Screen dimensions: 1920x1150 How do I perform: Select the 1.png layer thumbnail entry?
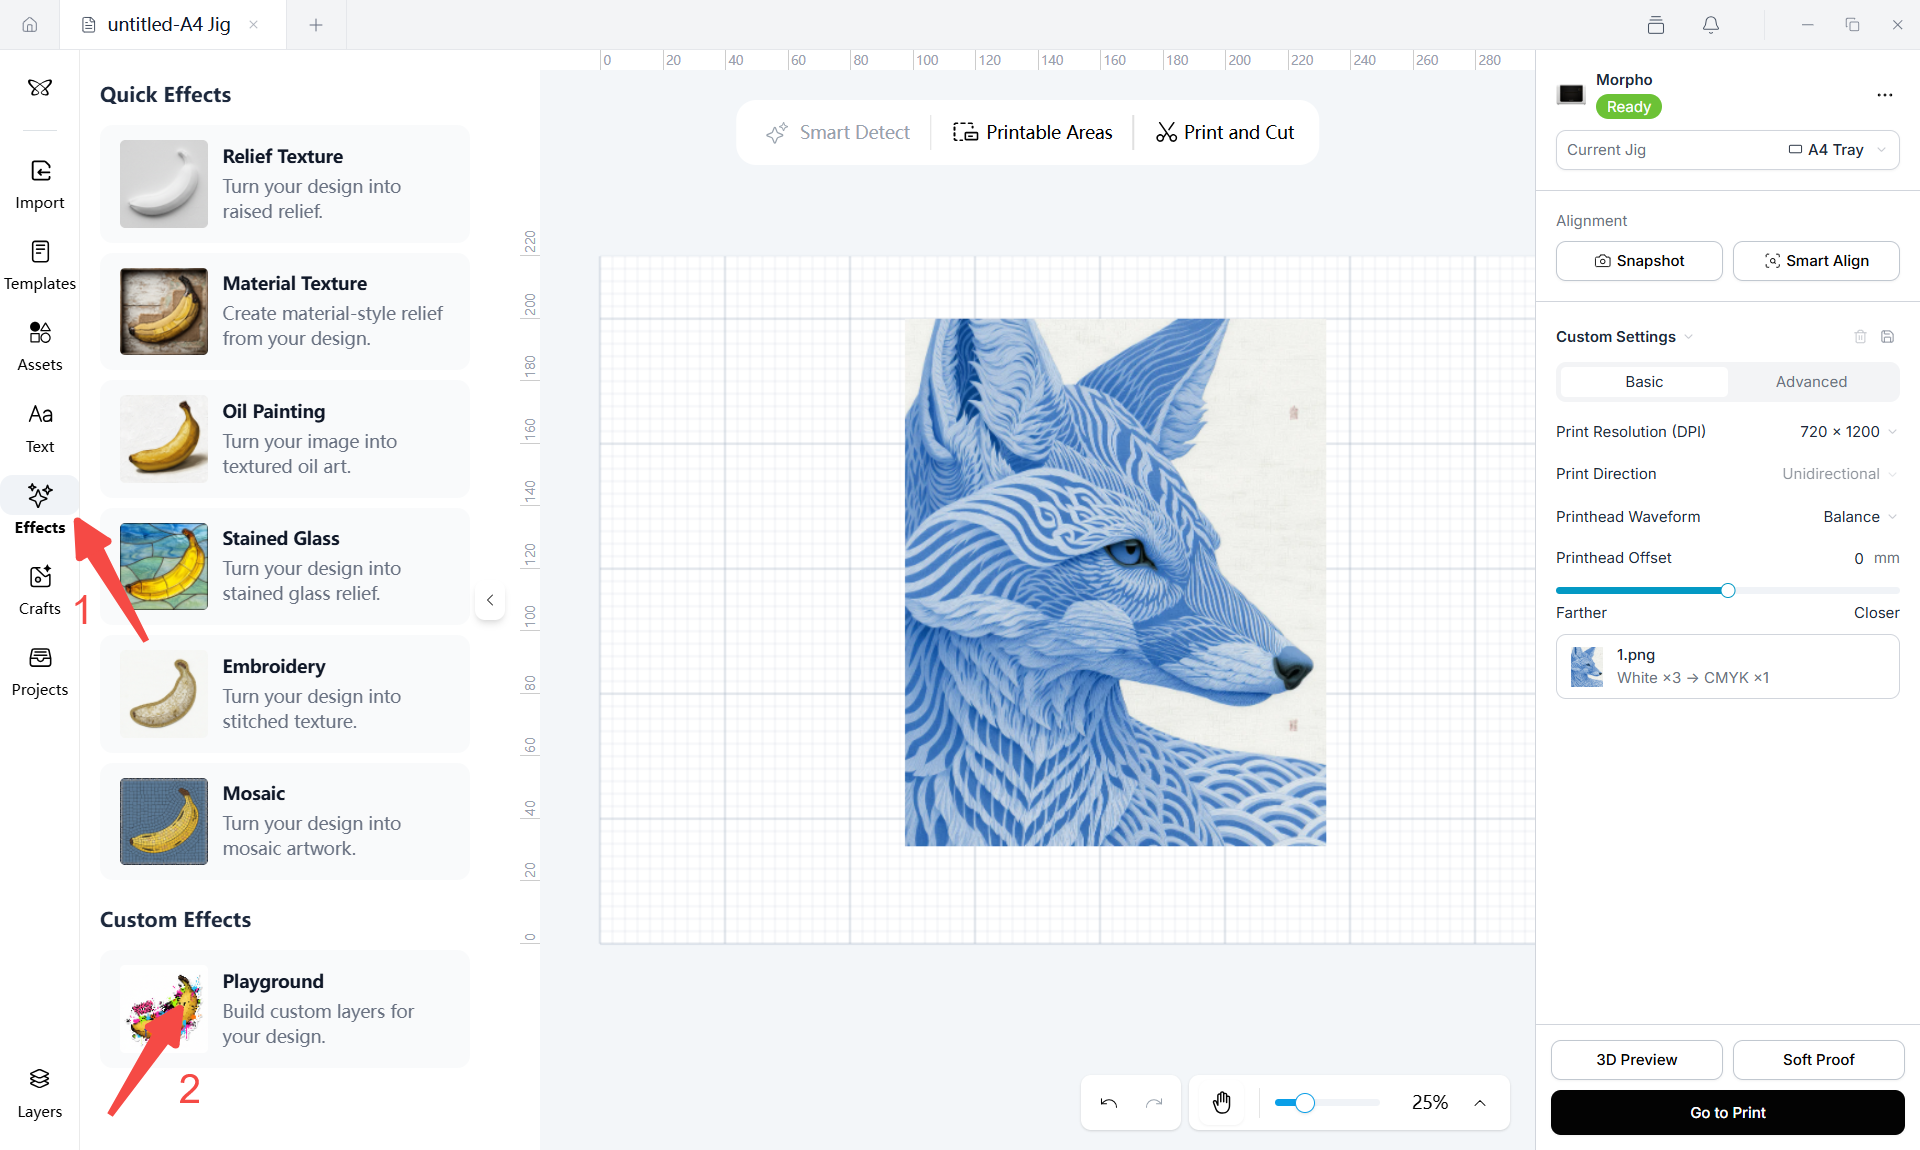(1728, 666)
